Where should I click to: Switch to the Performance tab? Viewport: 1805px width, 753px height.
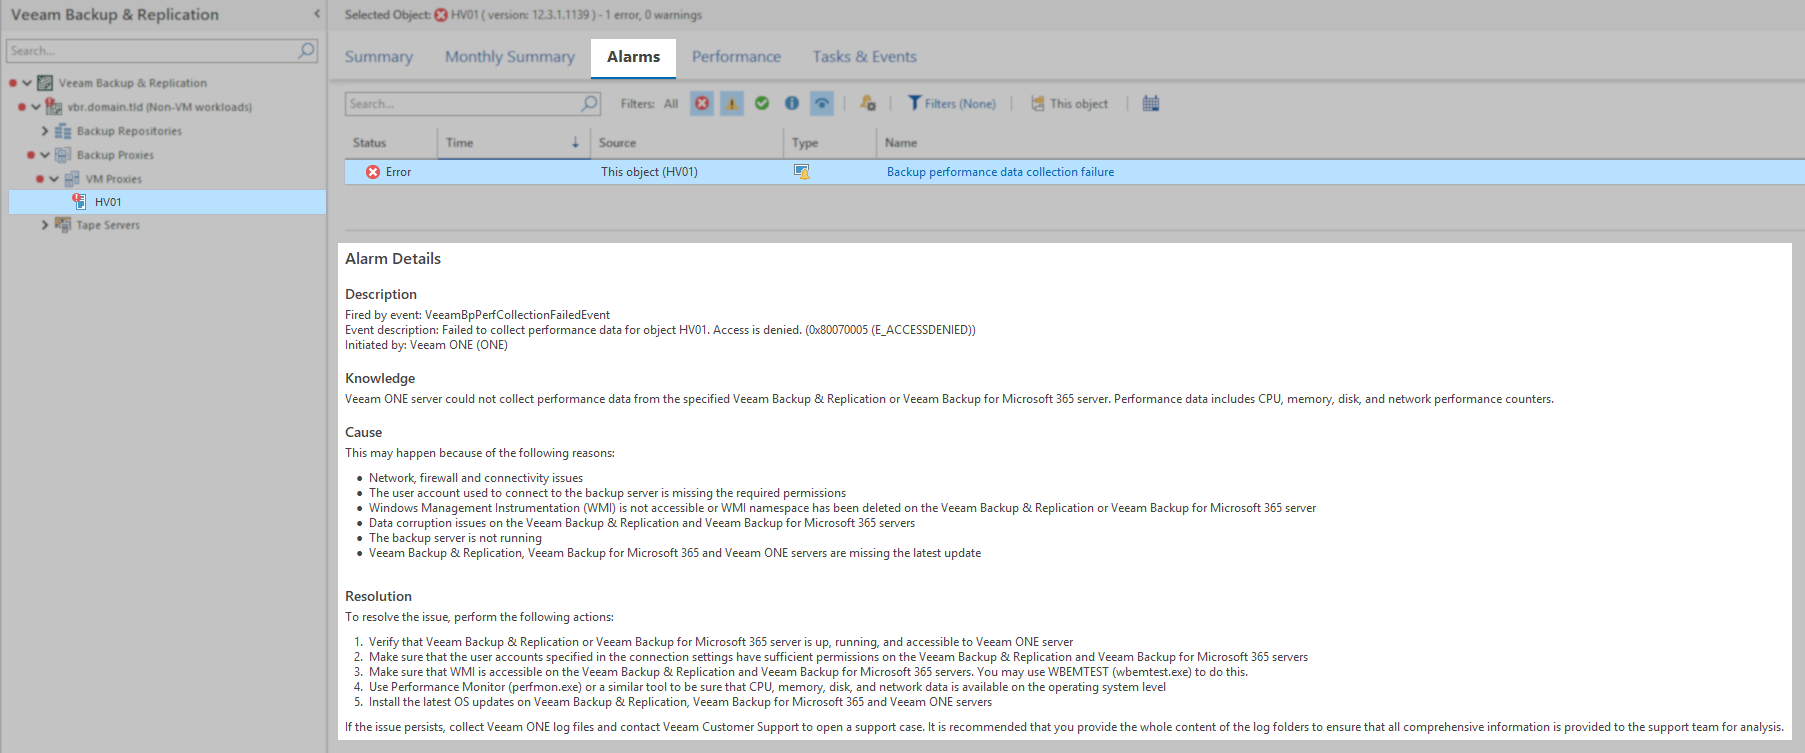[x=736, y=57]
